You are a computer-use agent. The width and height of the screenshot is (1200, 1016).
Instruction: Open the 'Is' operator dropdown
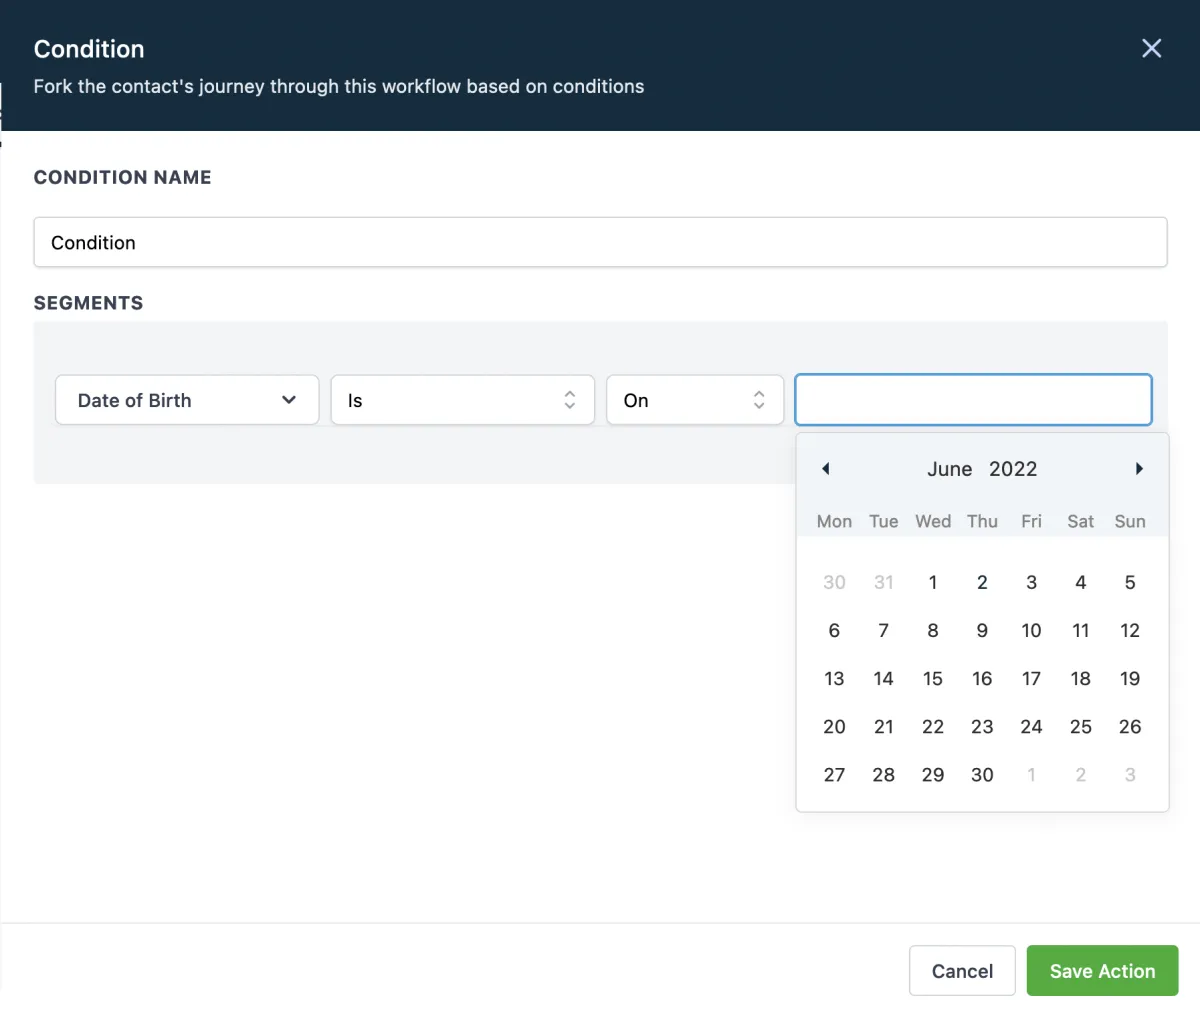(x=462, y=400)
